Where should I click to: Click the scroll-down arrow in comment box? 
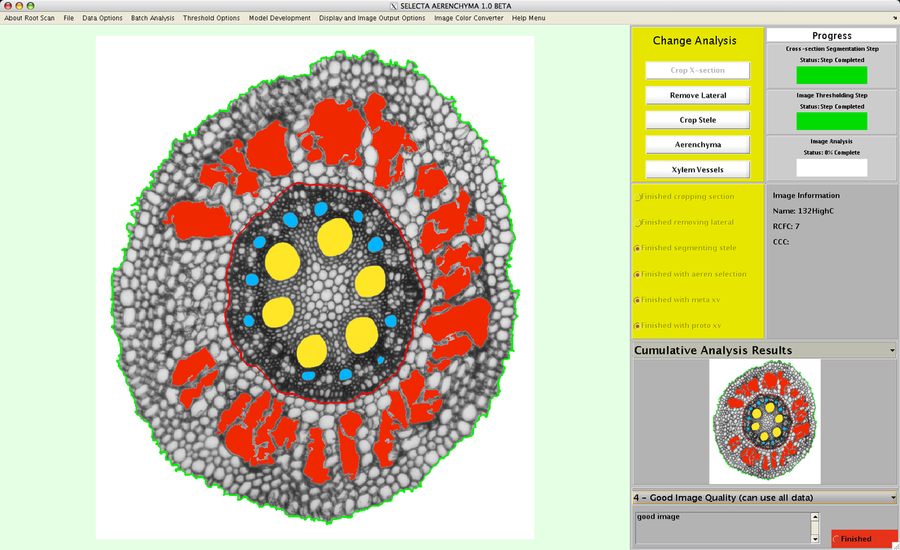point(816,539)
